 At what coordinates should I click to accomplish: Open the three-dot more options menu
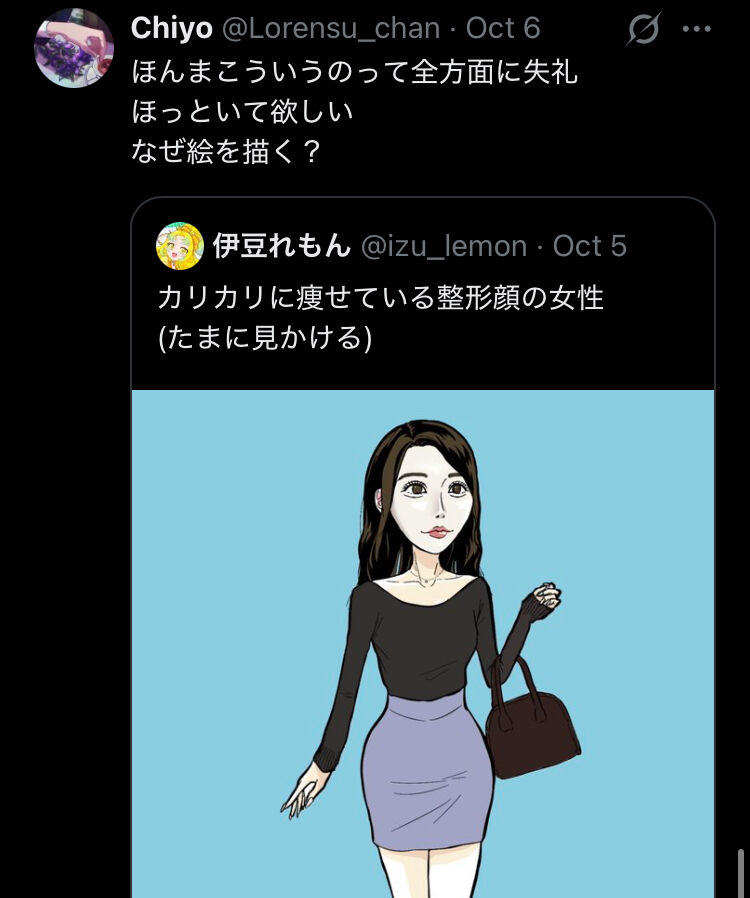pyautogui.click(x=697, y=29)
